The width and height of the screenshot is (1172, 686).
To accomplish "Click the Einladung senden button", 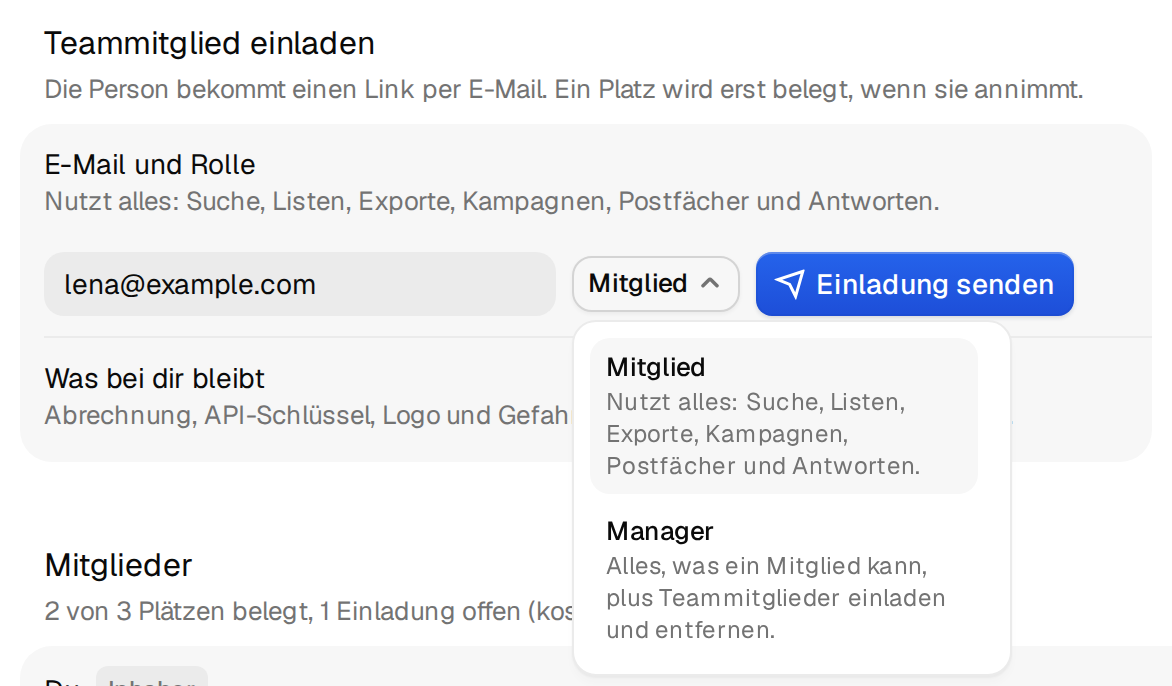I will pos(914,284).
